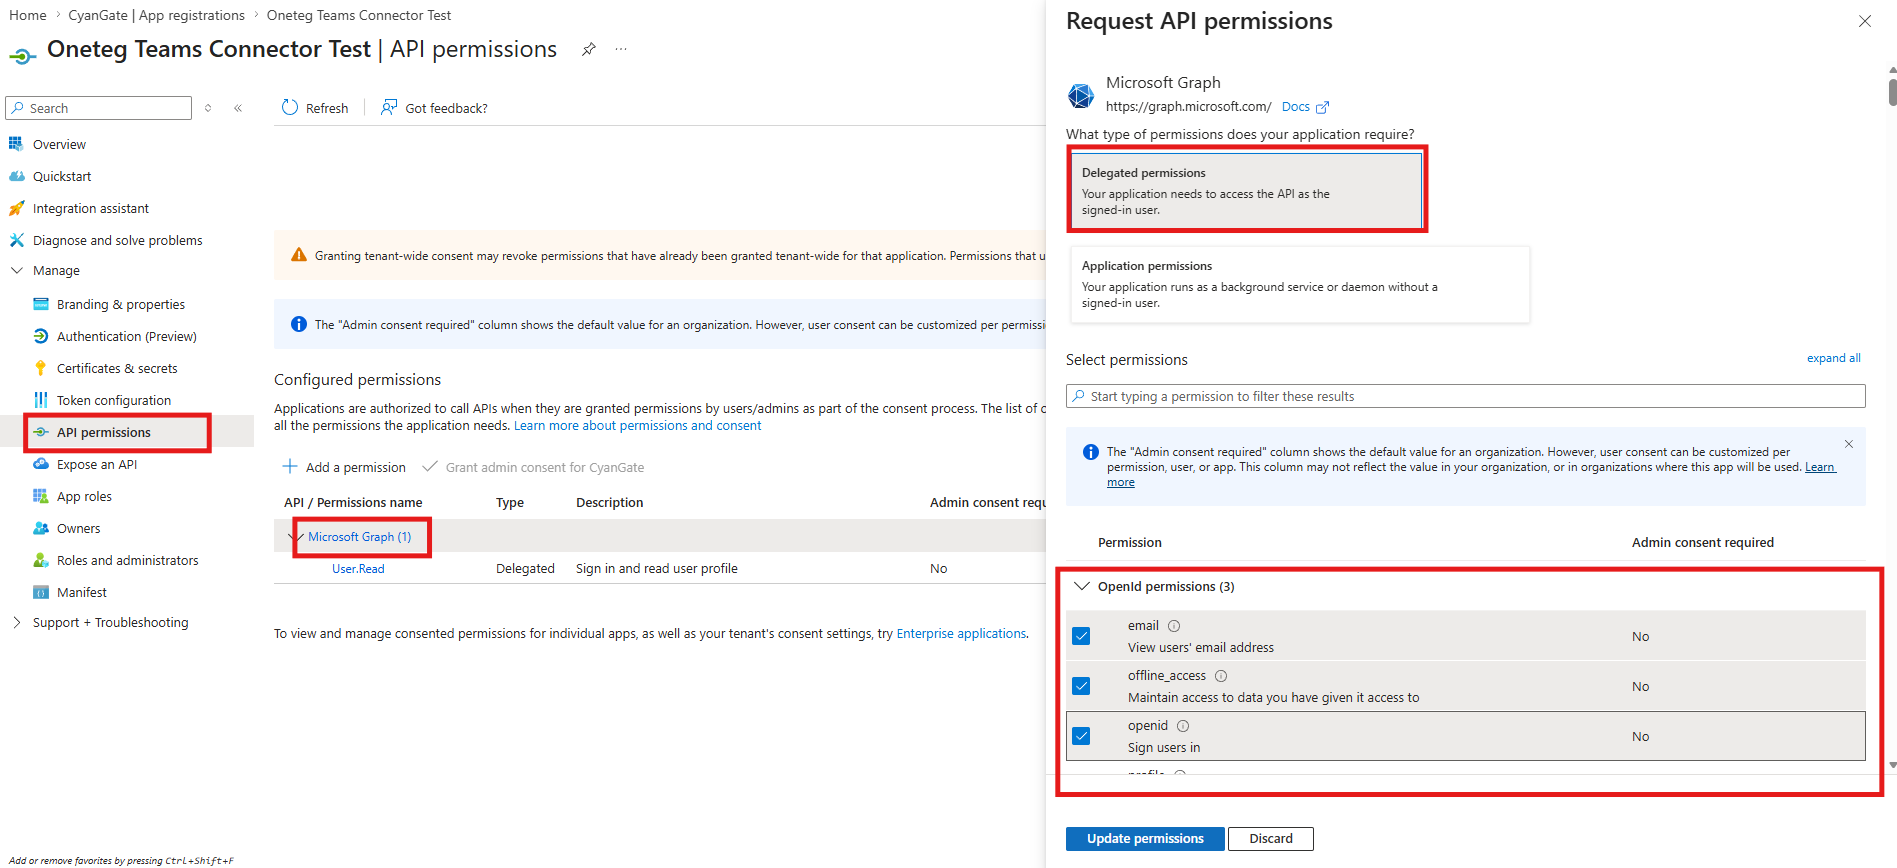
Task: Uncheck the offline_access permission checkbox
Action: tap(1081, 686)
